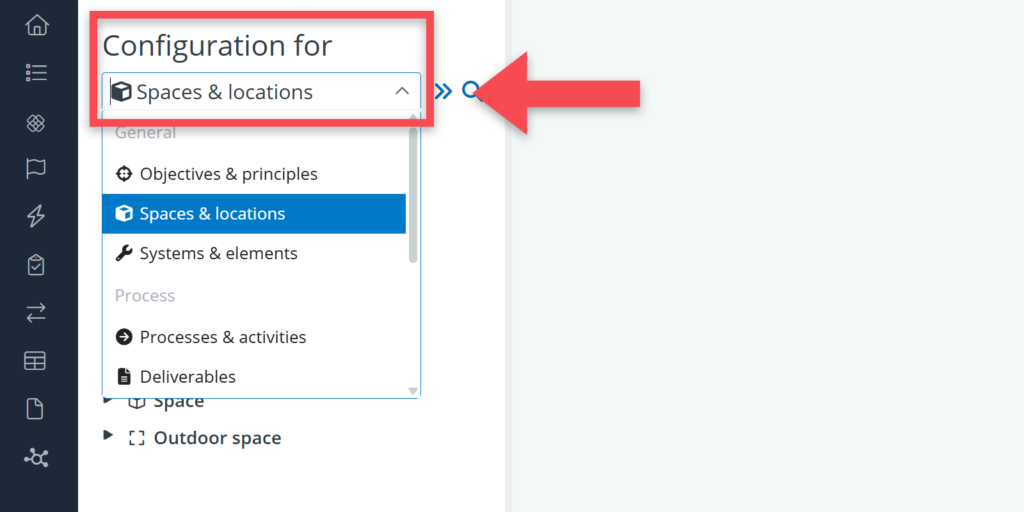1024x512 pixels.
Task: Collapse the Spaces & locations dropdown
Action: pos(402,92)
